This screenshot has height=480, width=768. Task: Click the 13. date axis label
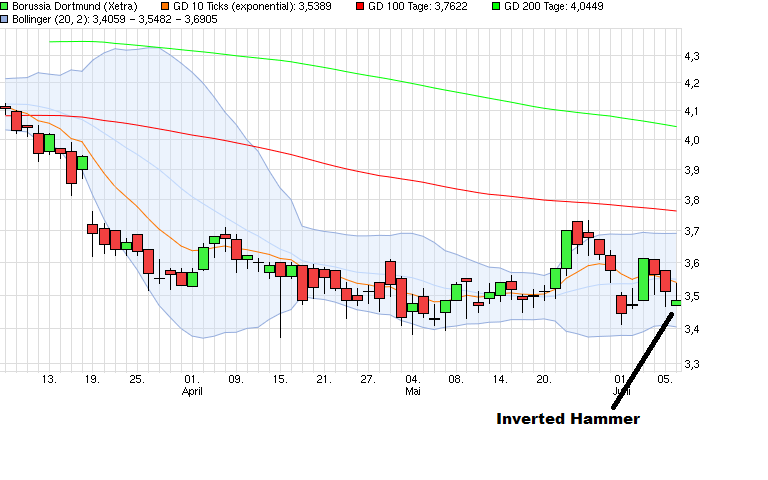pos(49,380)
